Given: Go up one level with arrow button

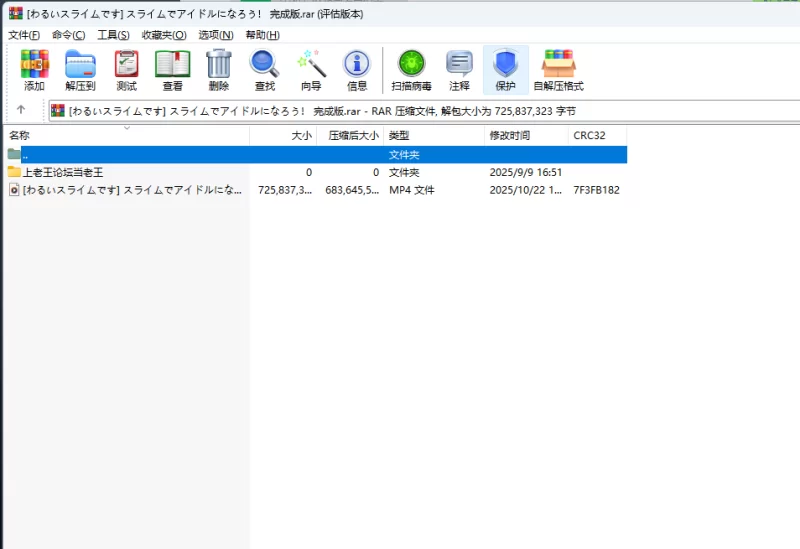Looking at the screenshot, I should click(21, 110).
